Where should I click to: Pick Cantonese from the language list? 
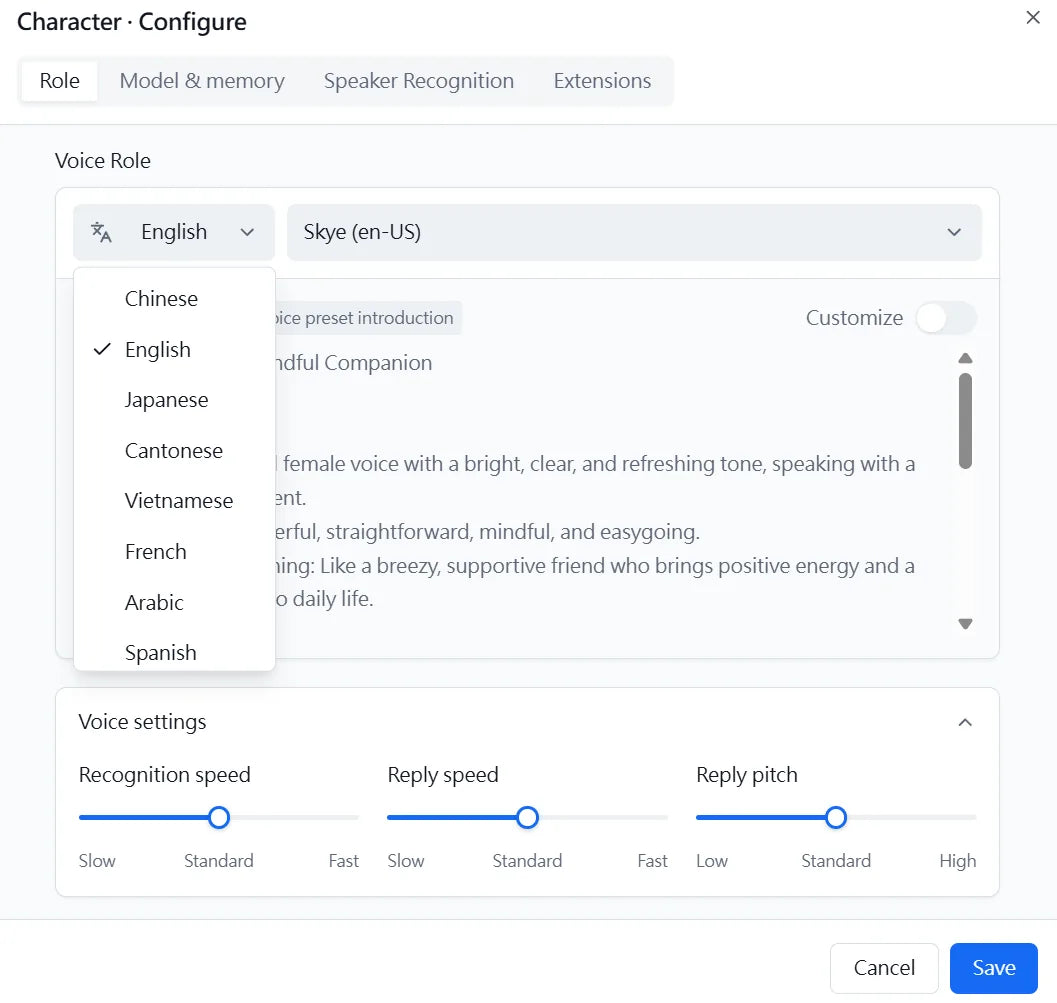click(x=174, y=450)
